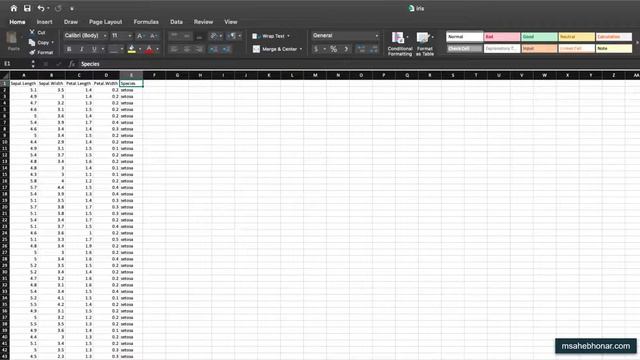This screenshot has height=360, width=640.
Task: Open the Calibri (Body) font dropdown
Action: click(85, 36)
